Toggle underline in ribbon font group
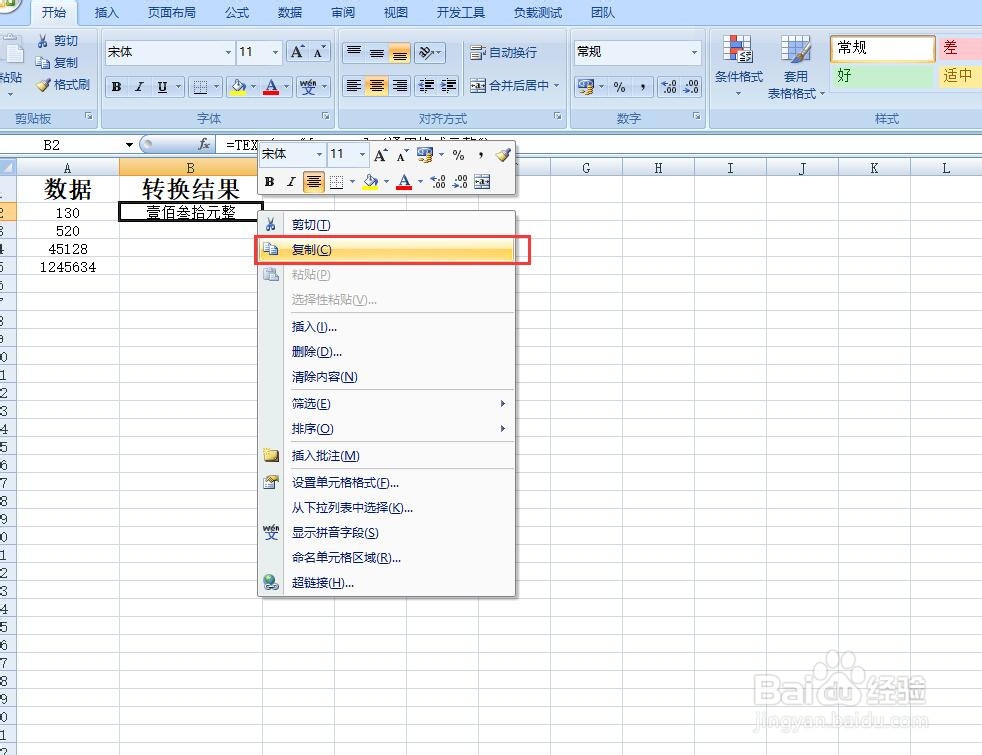Viewport: 982px width, 755px height. click(162, 87)
